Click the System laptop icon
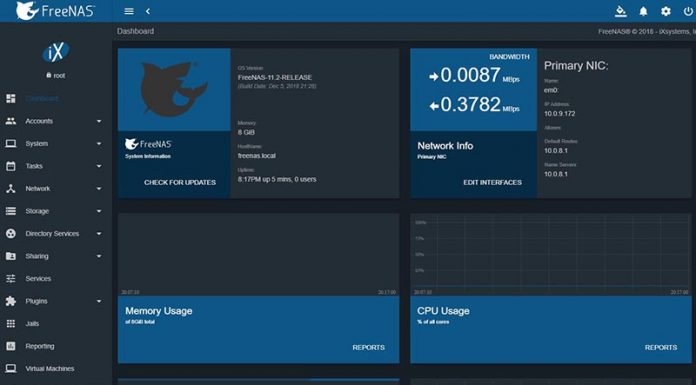 pyautogui.click(x=11, y=143)
